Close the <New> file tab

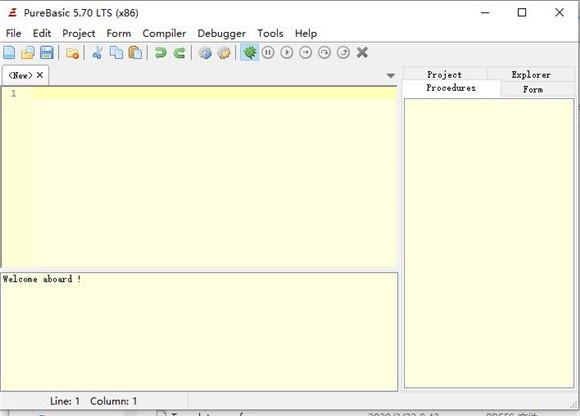coord(40,75)
